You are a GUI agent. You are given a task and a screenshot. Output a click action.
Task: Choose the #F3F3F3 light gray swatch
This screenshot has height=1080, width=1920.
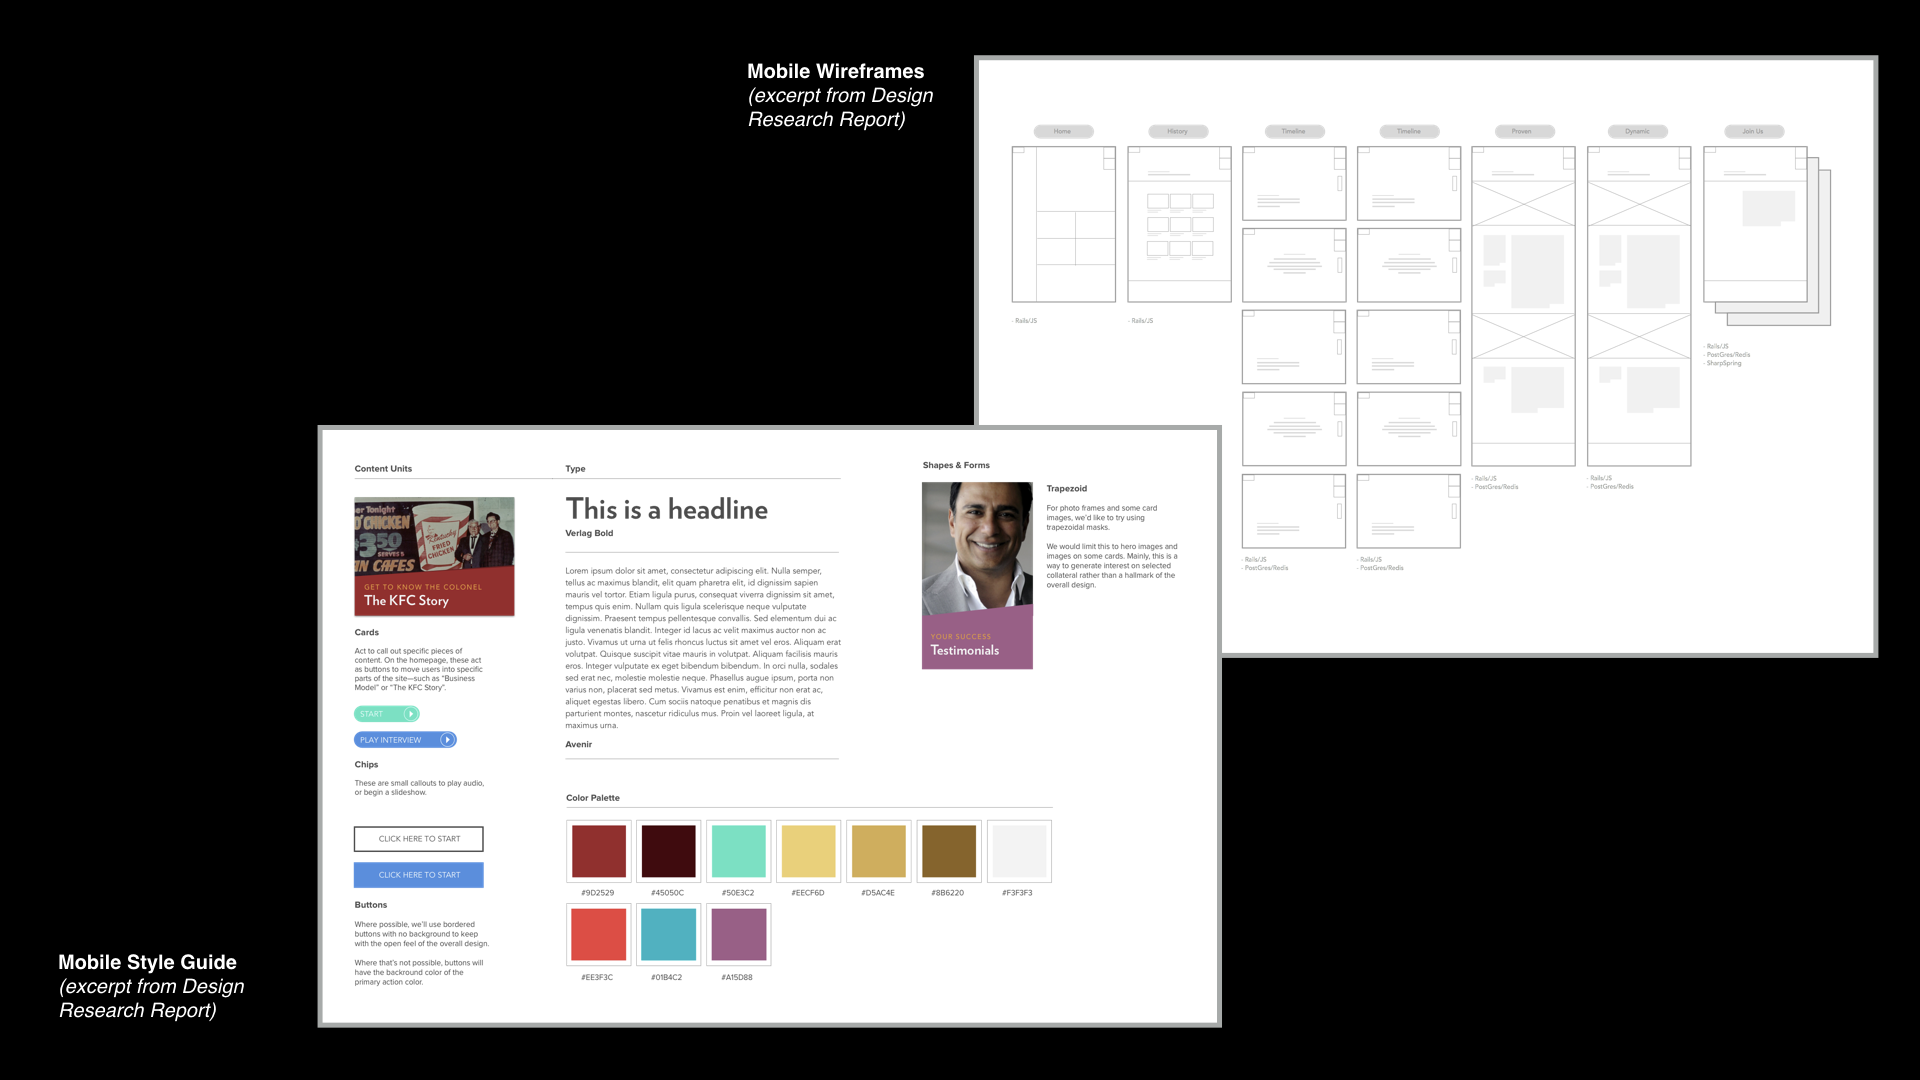point(1019,851)
